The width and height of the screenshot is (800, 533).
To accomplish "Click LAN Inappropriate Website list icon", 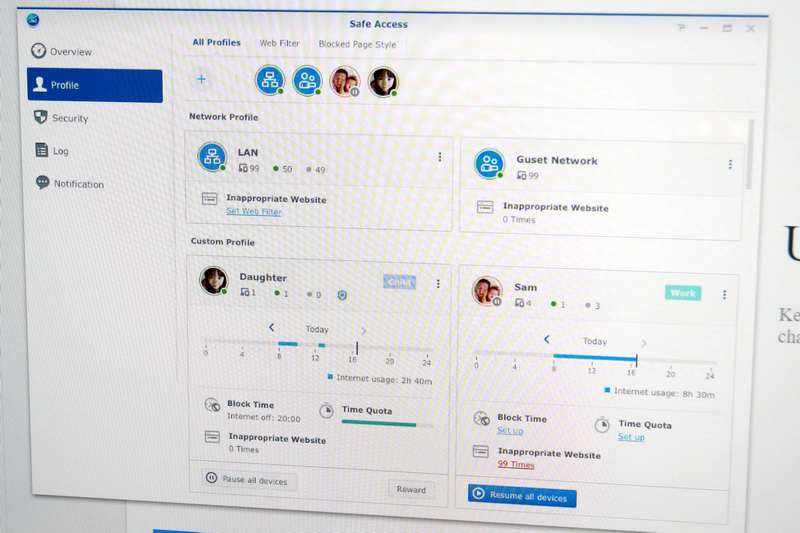I will [210, 198].
